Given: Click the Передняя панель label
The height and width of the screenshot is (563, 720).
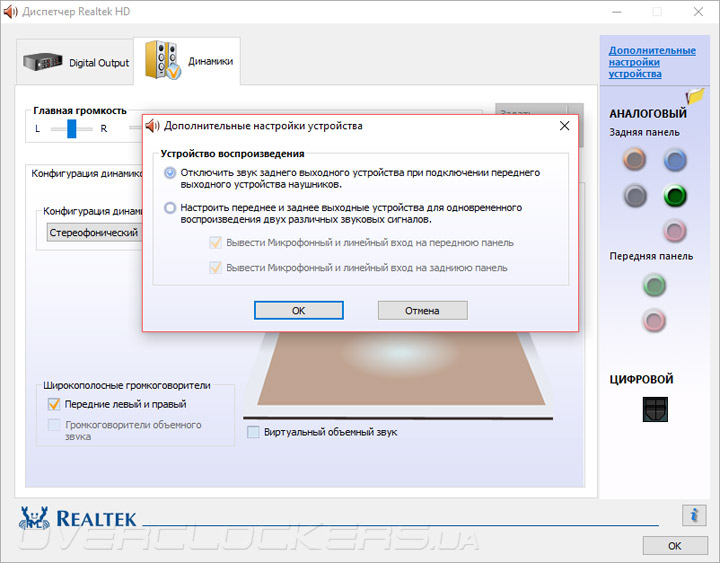Looking at the screenshot, I should pyautogui.click(x=651, y=256).
